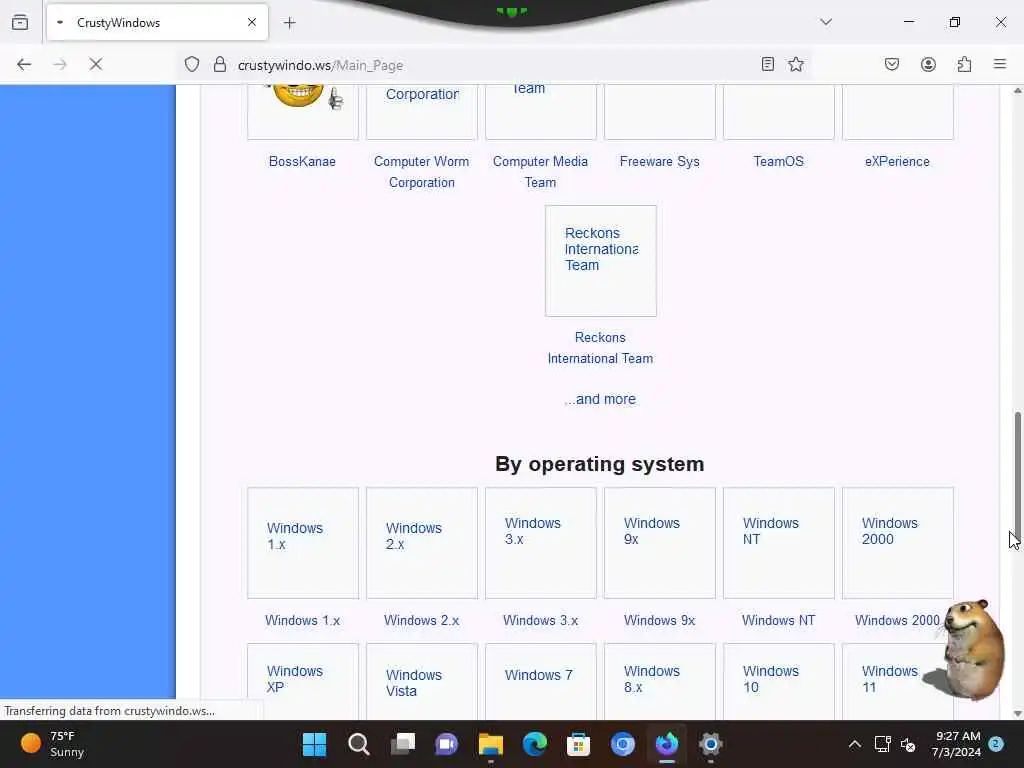
Task: Open the Reckons International Team caption link
Action: click(x=600, y=348)
